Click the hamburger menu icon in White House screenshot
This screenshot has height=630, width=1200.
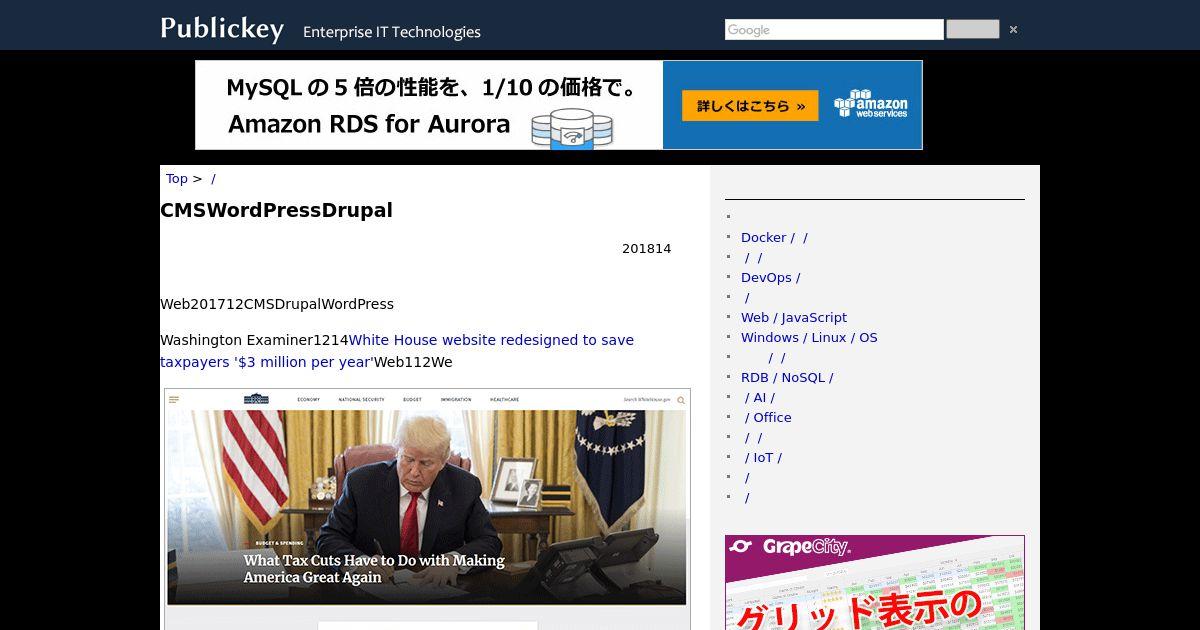click(174, 399)
